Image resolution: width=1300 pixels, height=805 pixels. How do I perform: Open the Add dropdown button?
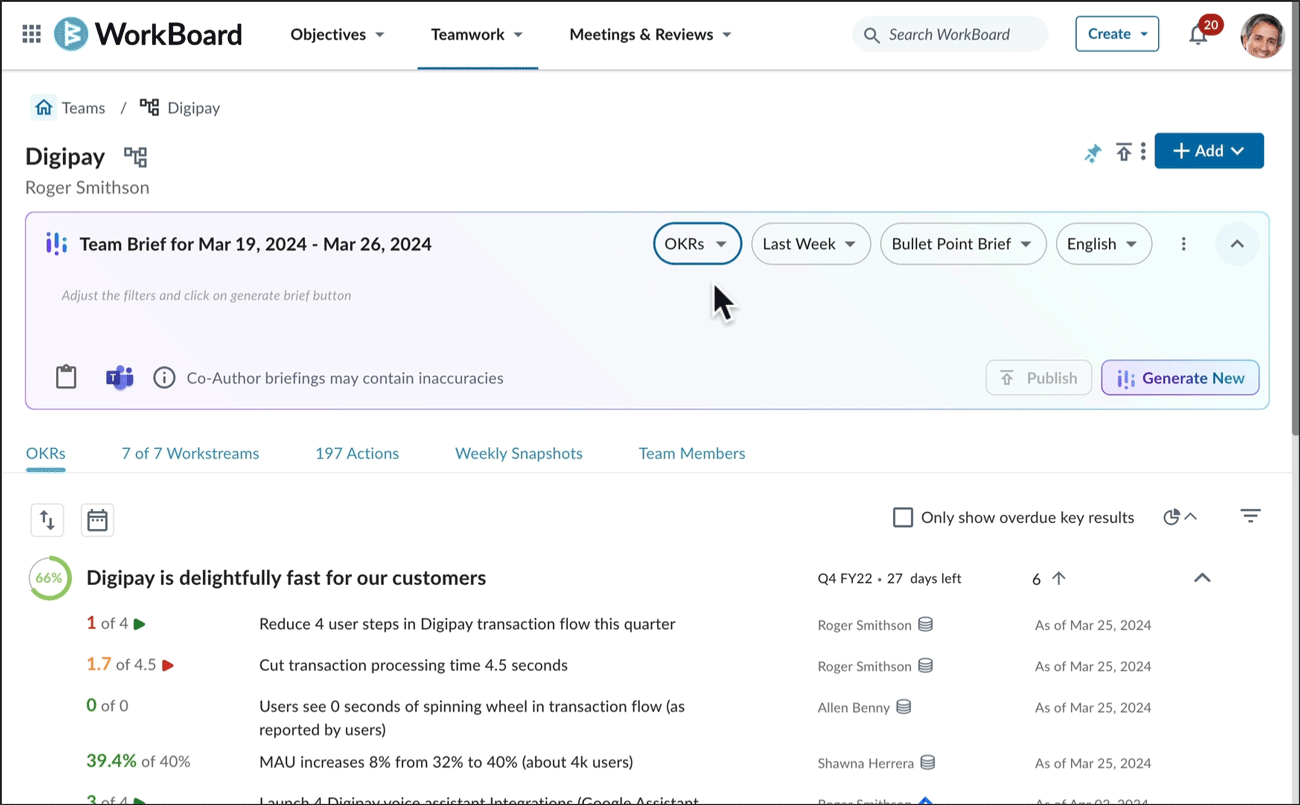point(1209,151)
